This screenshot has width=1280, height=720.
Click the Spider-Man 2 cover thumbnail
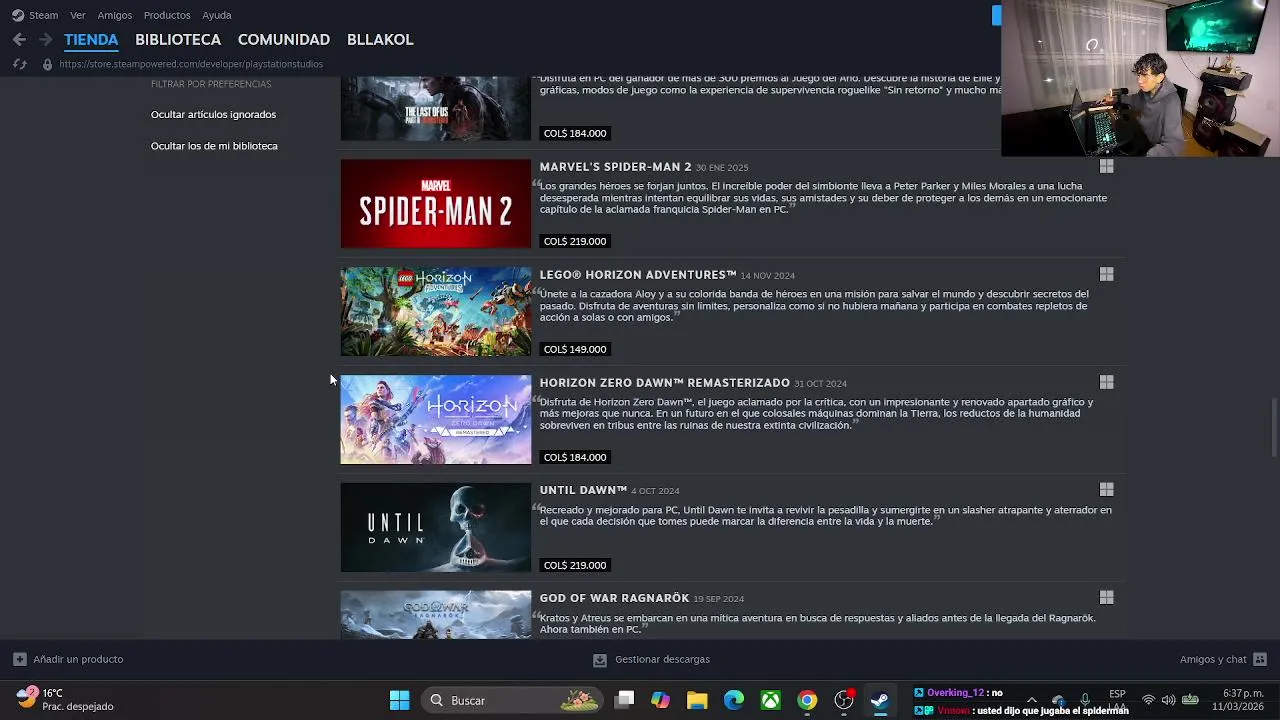(x=436, y=204)
